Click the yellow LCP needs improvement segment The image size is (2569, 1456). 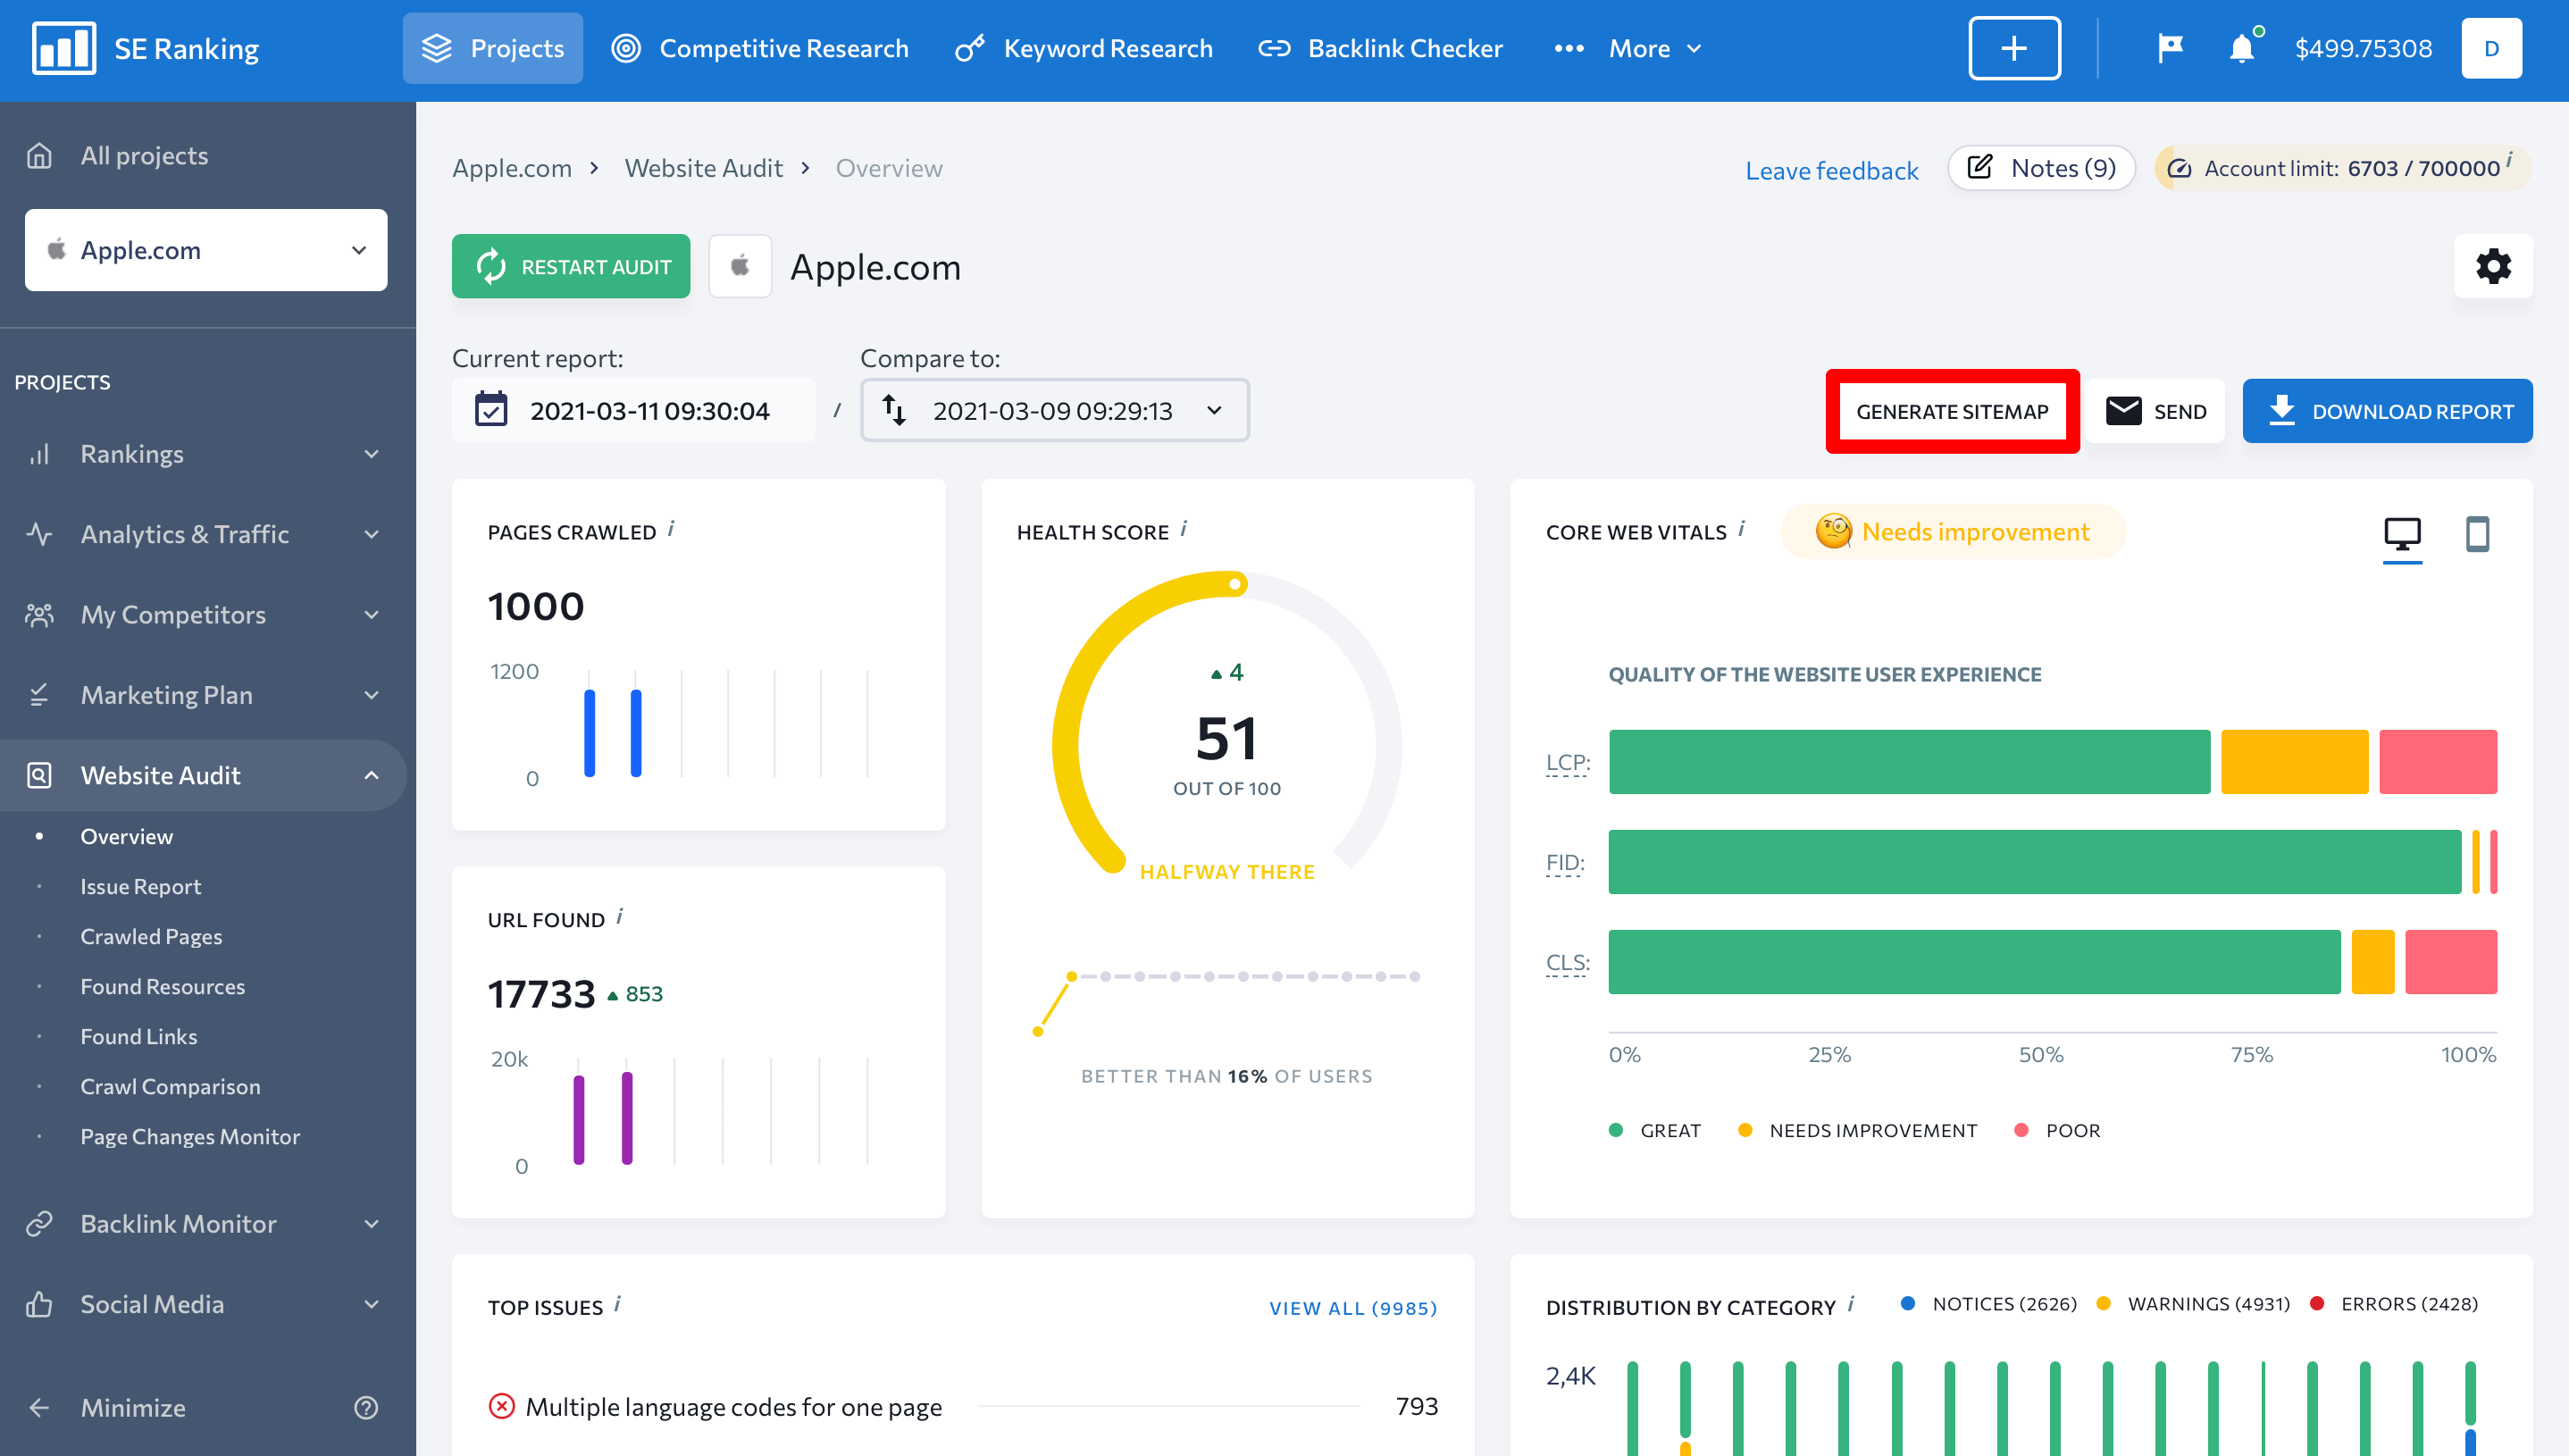point(2294,762)
